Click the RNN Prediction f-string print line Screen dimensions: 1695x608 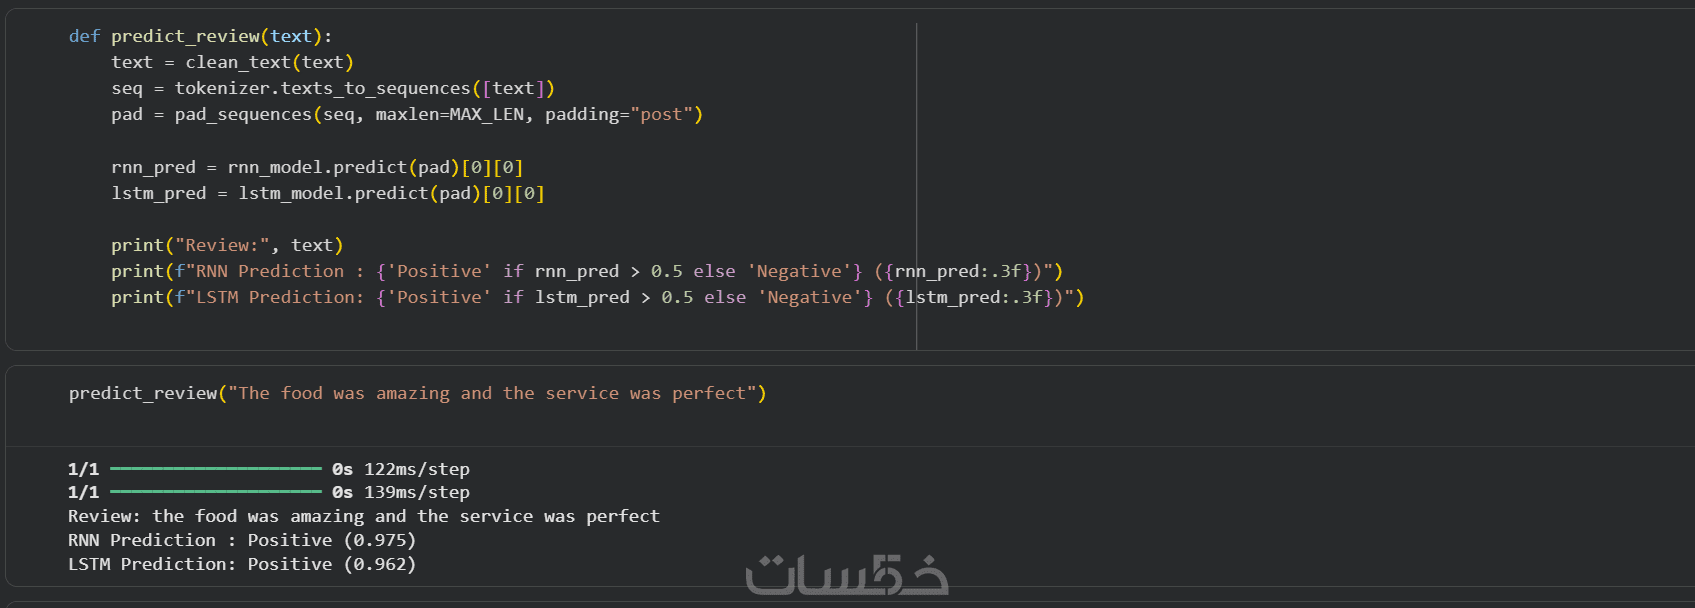[x=586, y=271]
